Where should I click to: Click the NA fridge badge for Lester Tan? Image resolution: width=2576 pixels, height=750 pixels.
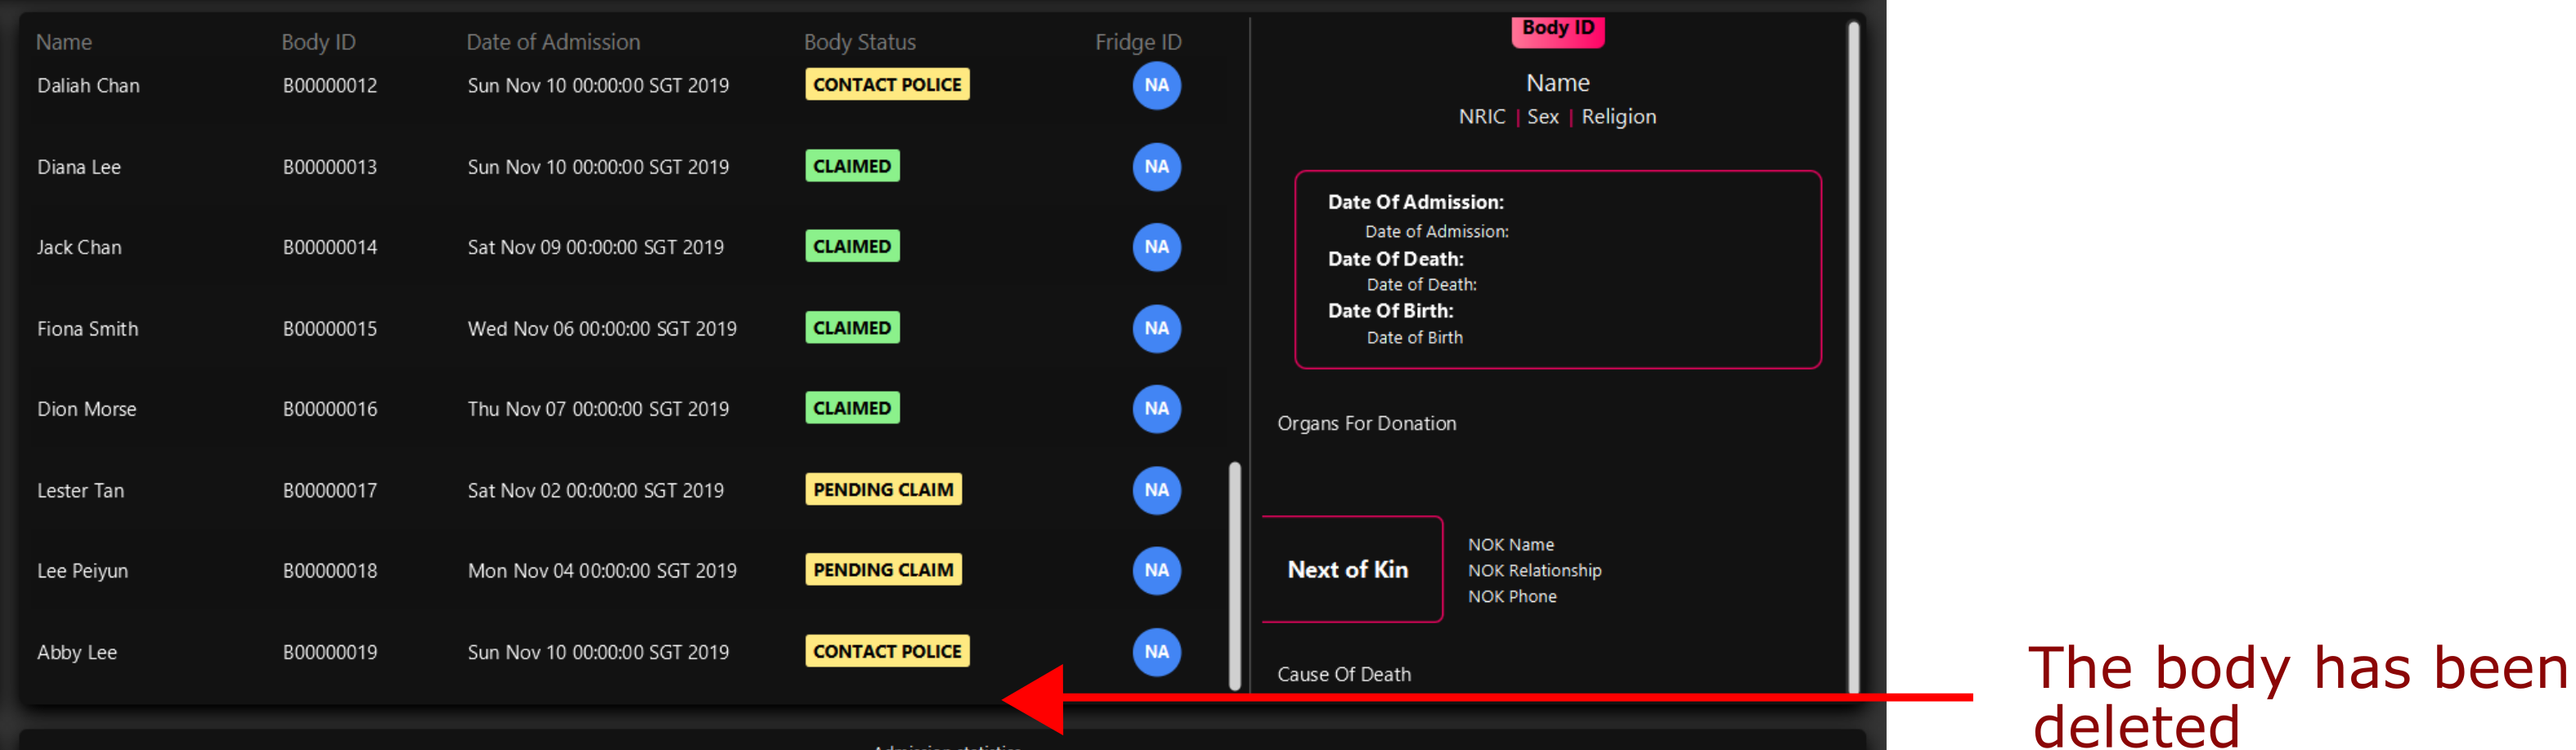tap(1156, 490)
